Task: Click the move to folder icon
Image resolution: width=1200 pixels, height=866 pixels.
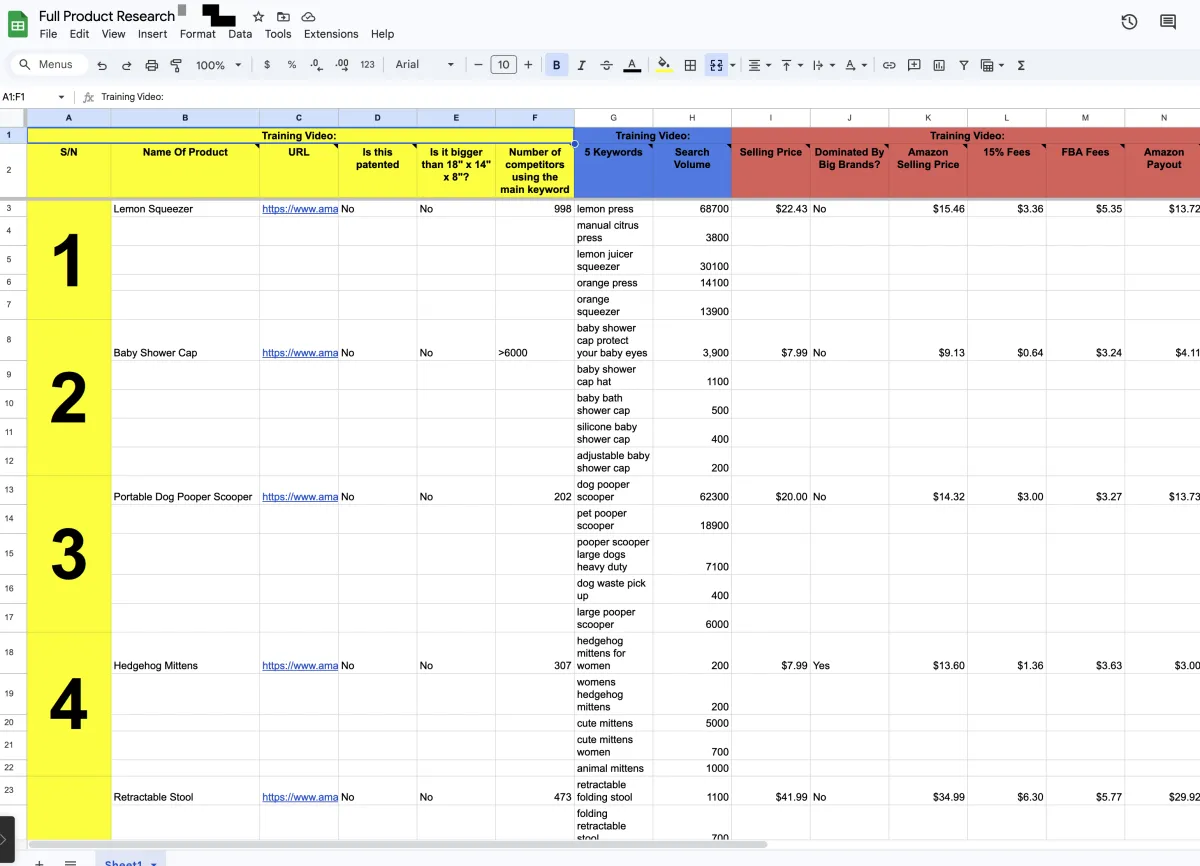Action: pos(284,17)
